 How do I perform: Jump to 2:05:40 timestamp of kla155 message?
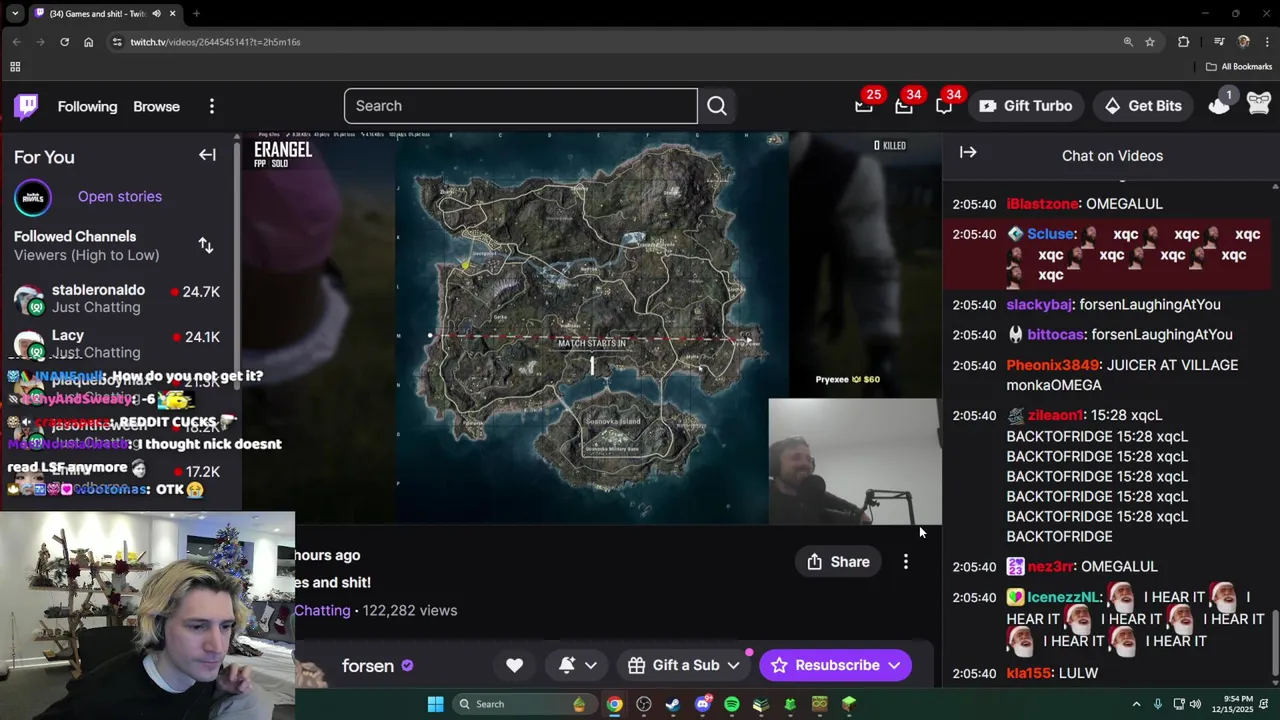[x=974, y=673]
